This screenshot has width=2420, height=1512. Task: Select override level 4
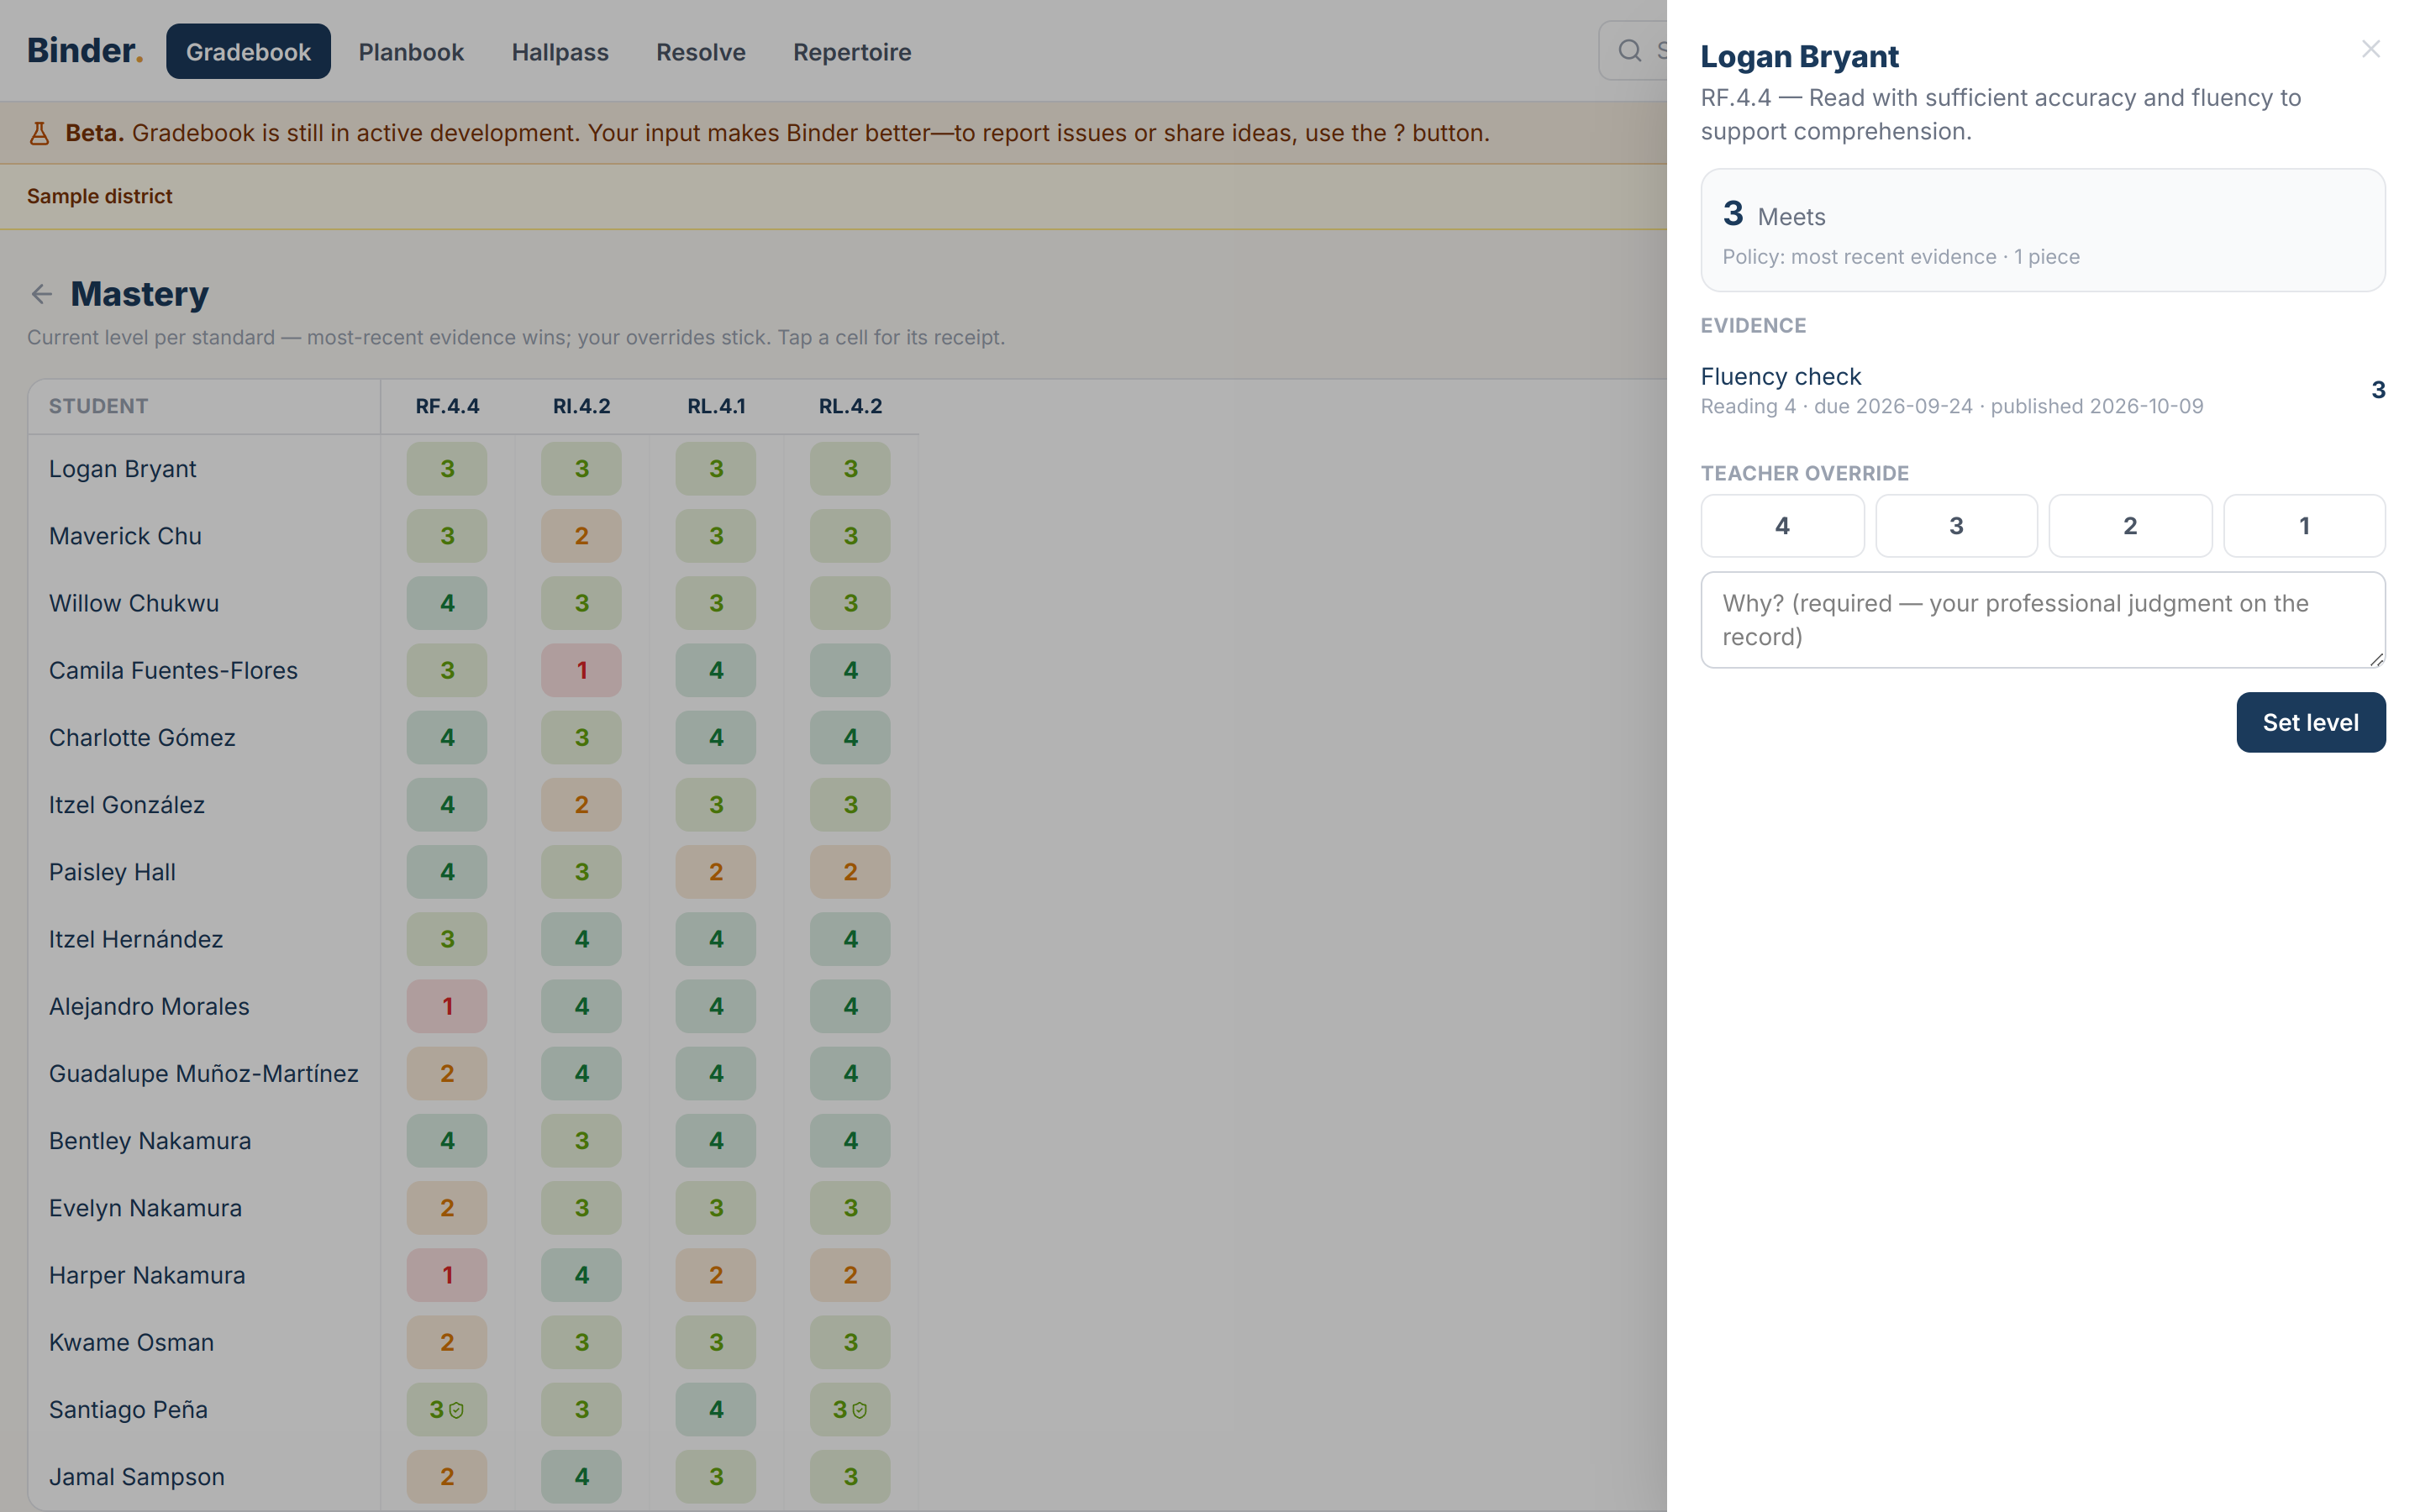pos(1782,526)
